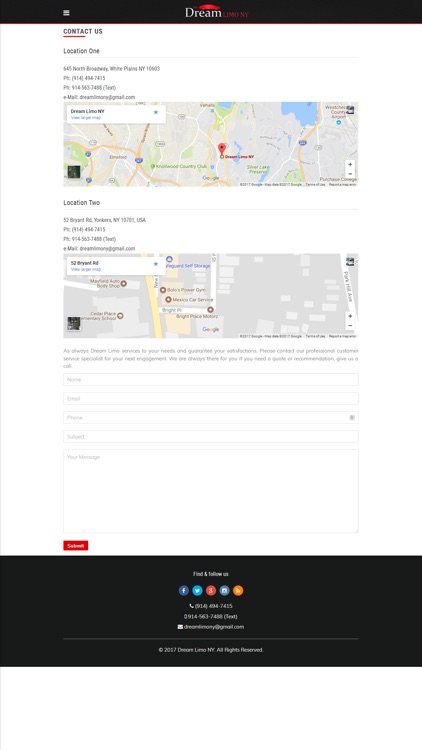This screenshot has height=750, width=422.
Task: Open the RSS feed icon
Action: 238,591
